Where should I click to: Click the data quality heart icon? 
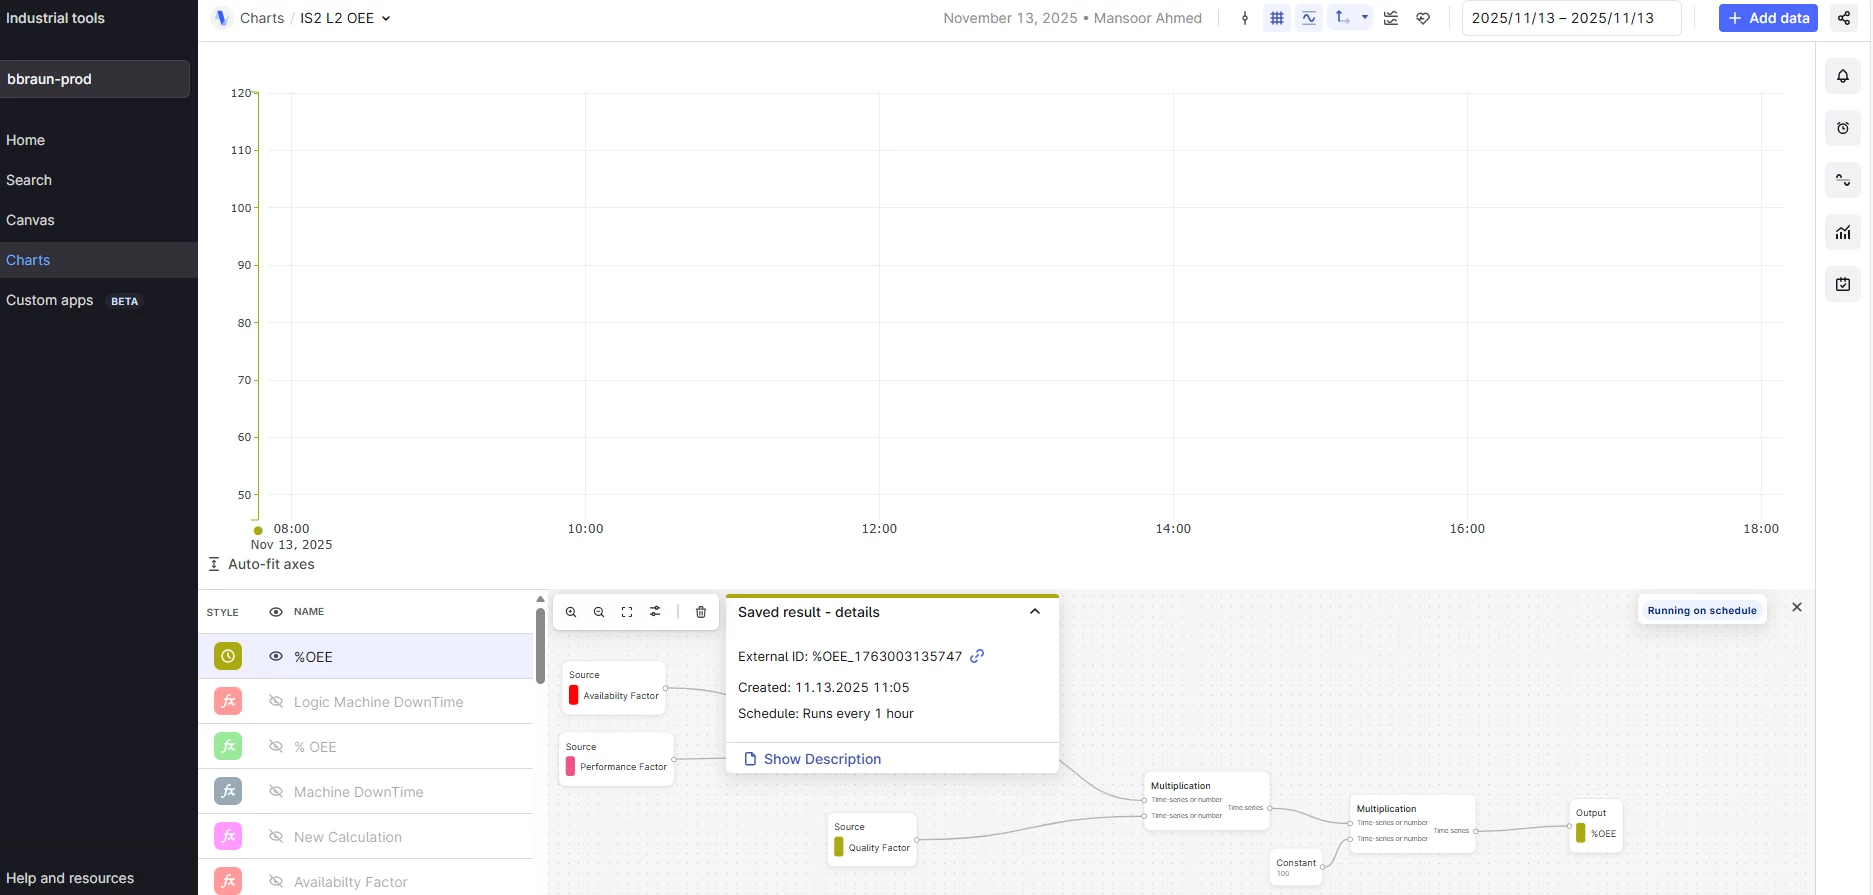click(x=1423, y=18)
